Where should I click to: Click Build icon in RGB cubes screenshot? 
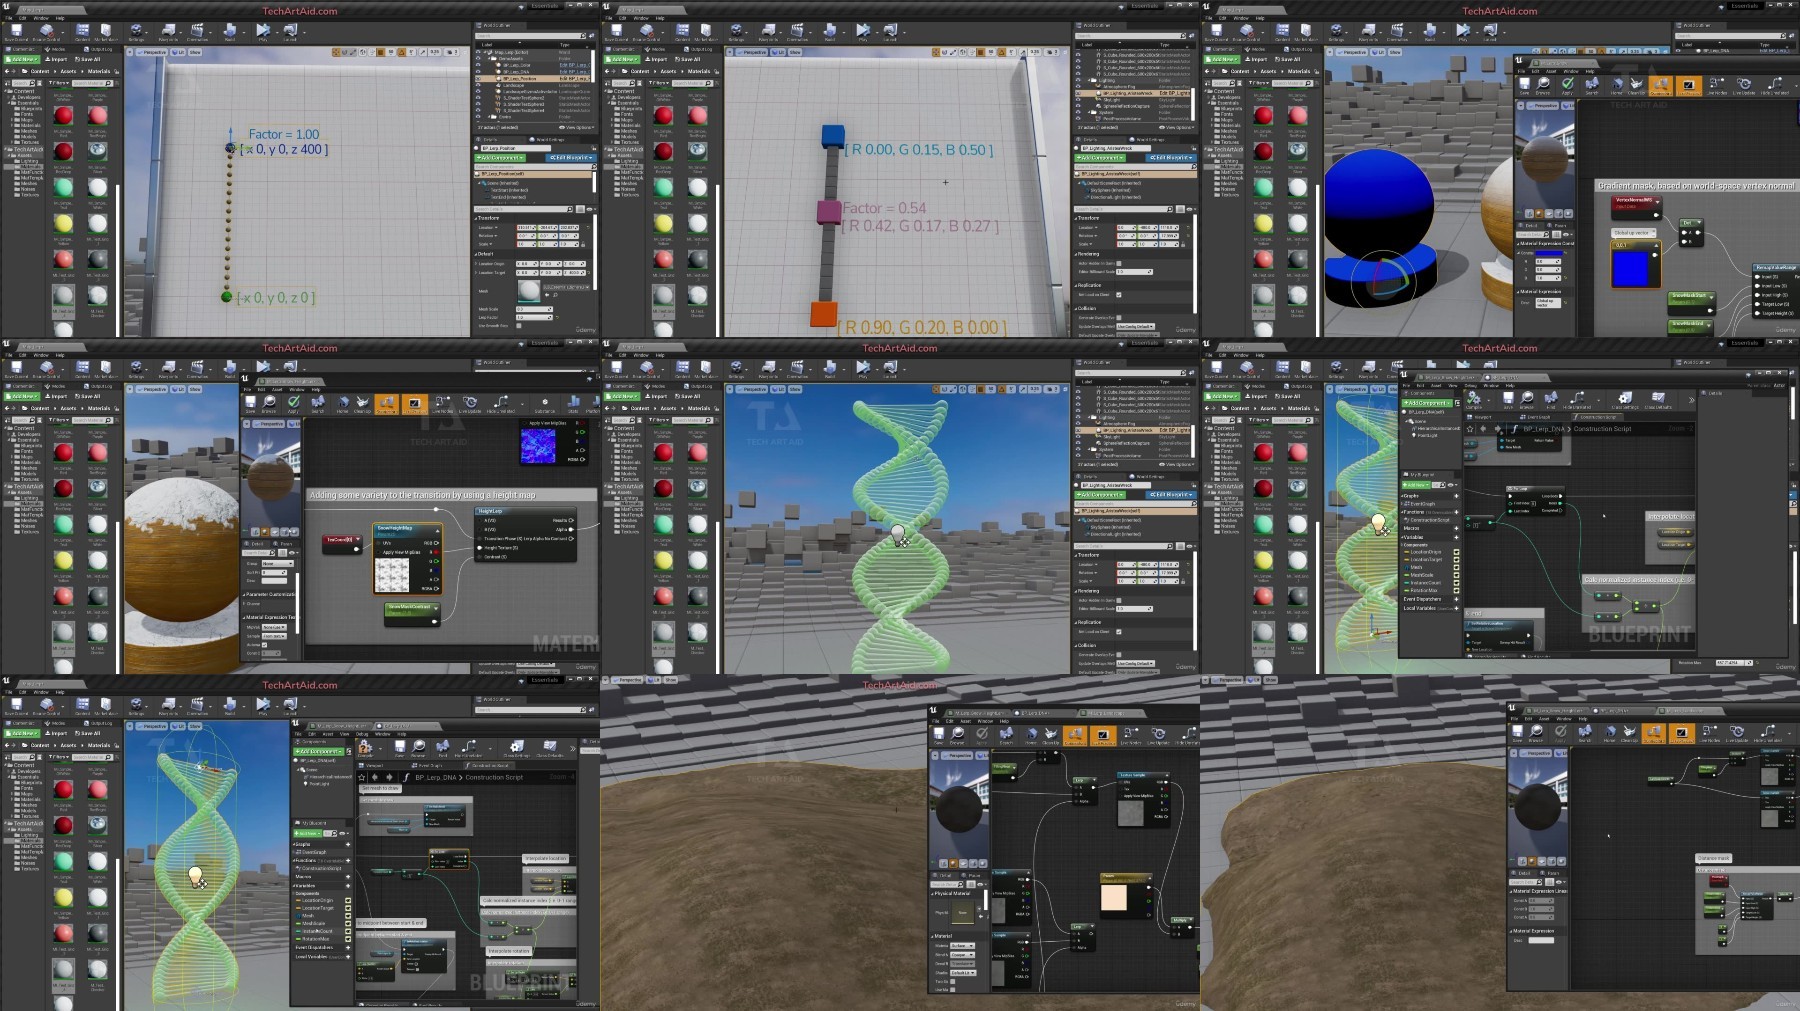829,33
